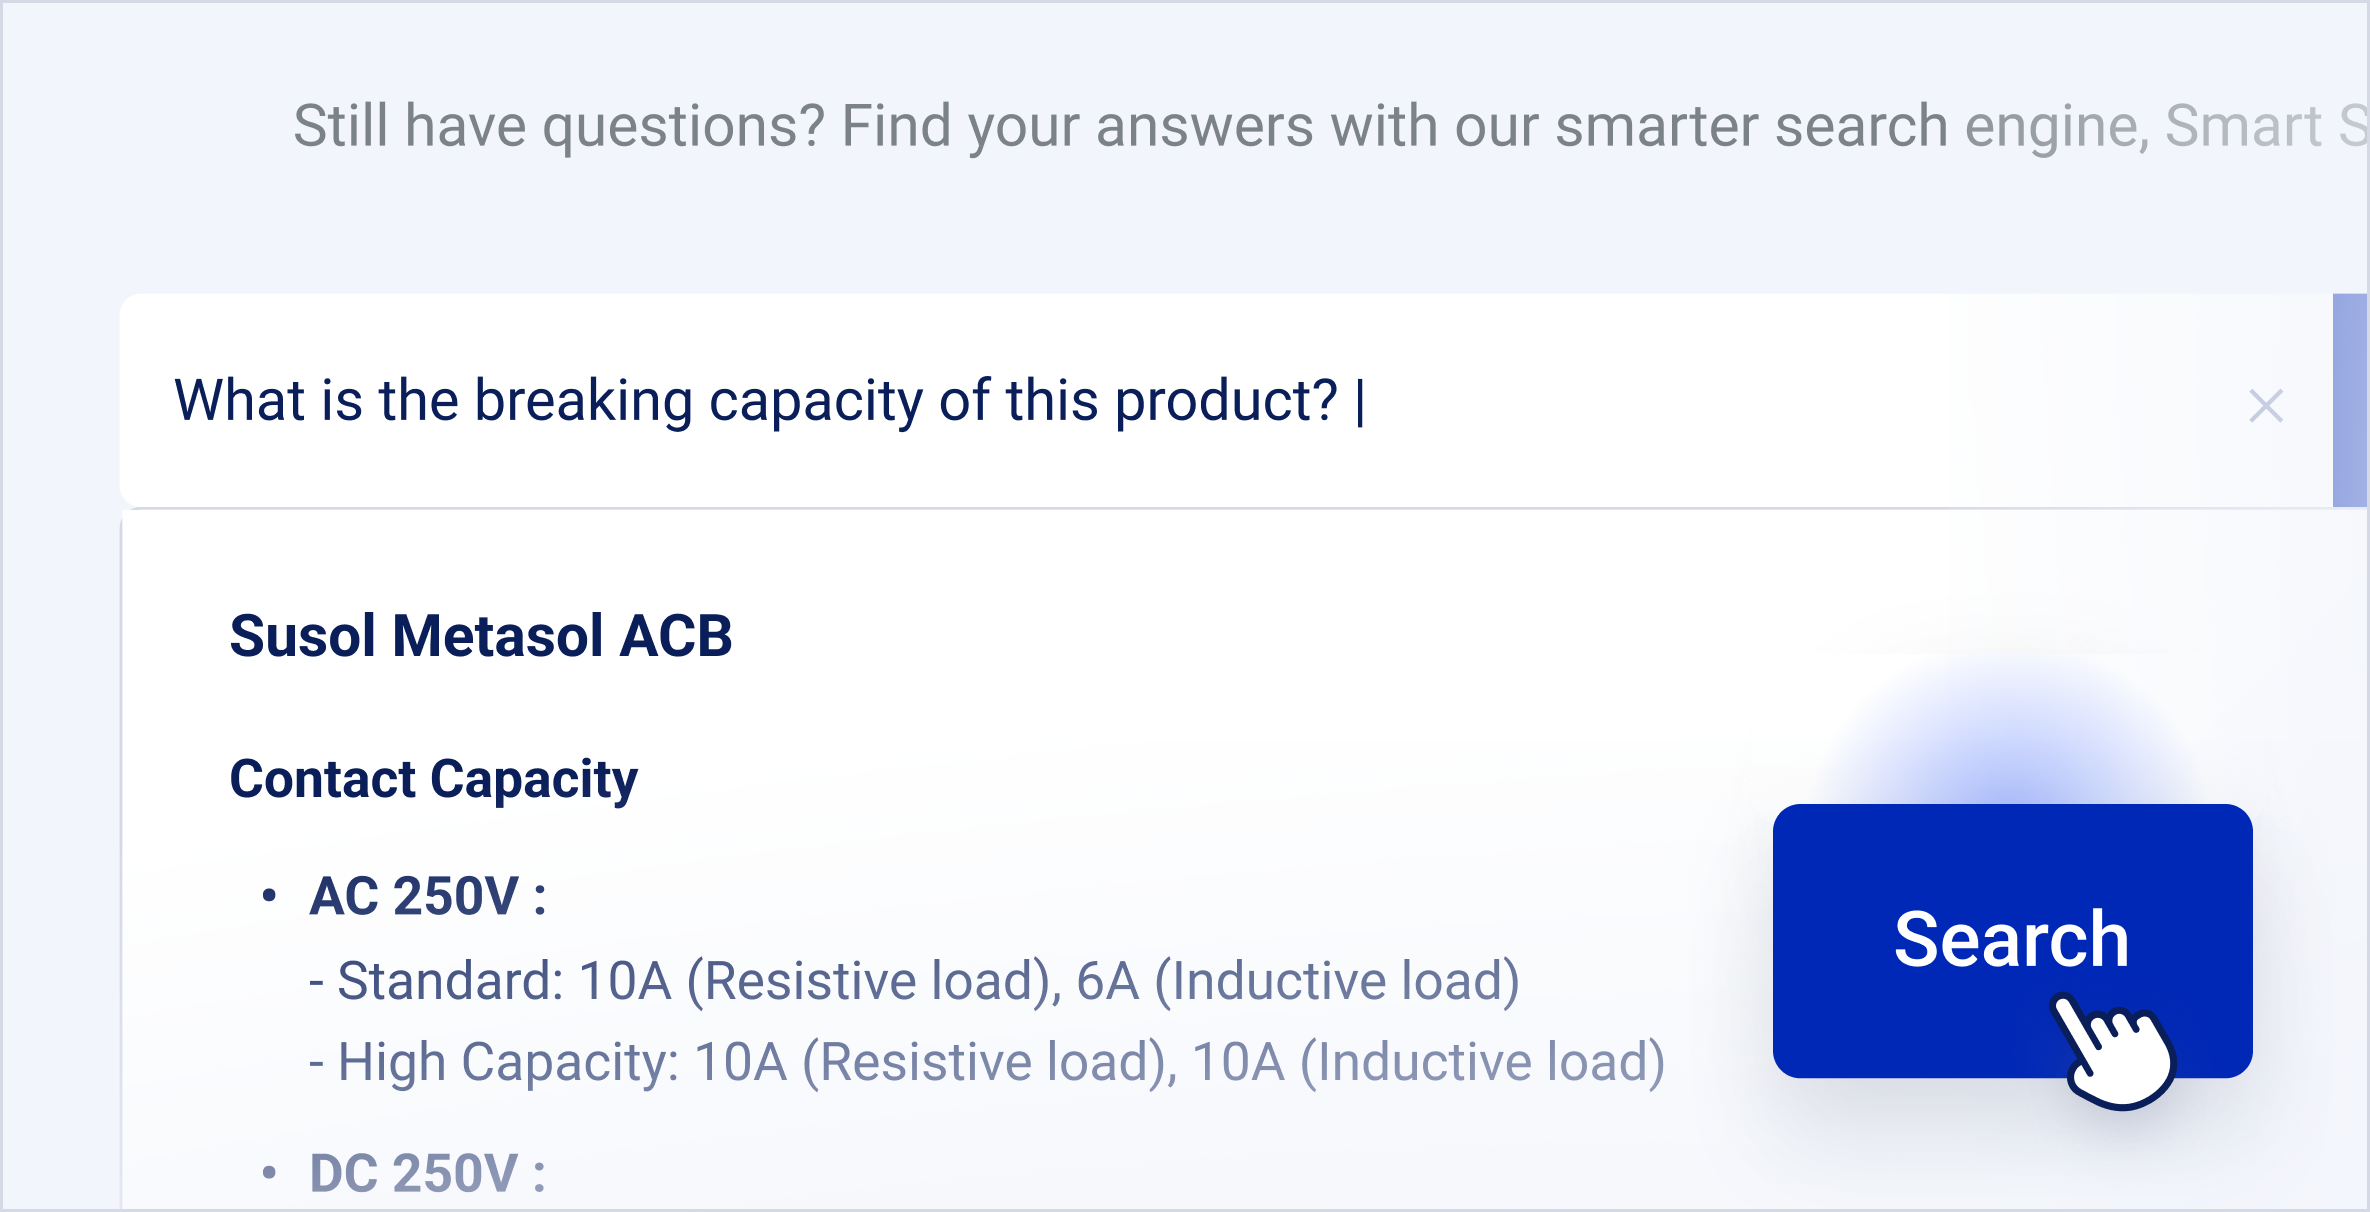2370x1212 pixels.
Task: Click the DC 250V bullet label
Action: click(x=428, y=1173)
